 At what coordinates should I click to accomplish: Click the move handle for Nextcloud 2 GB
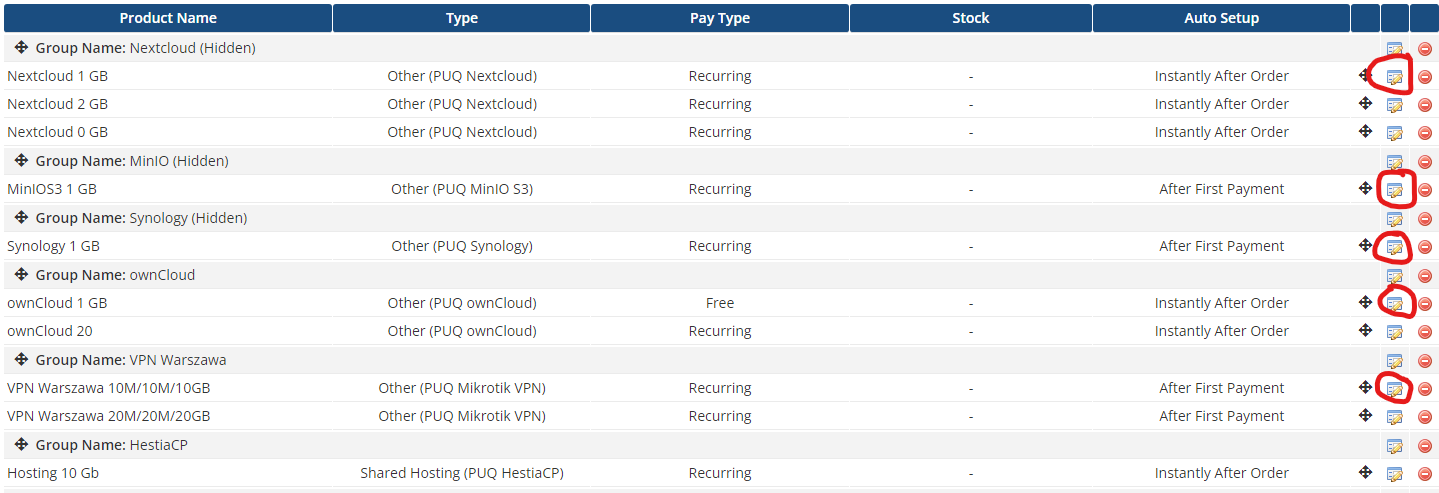(1365, 103)
